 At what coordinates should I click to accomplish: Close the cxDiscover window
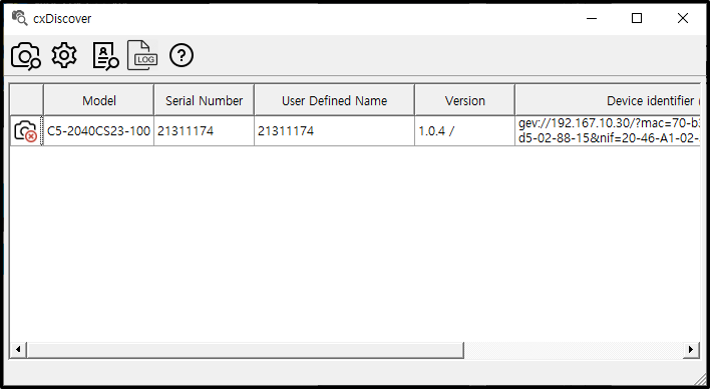(682, 18)
